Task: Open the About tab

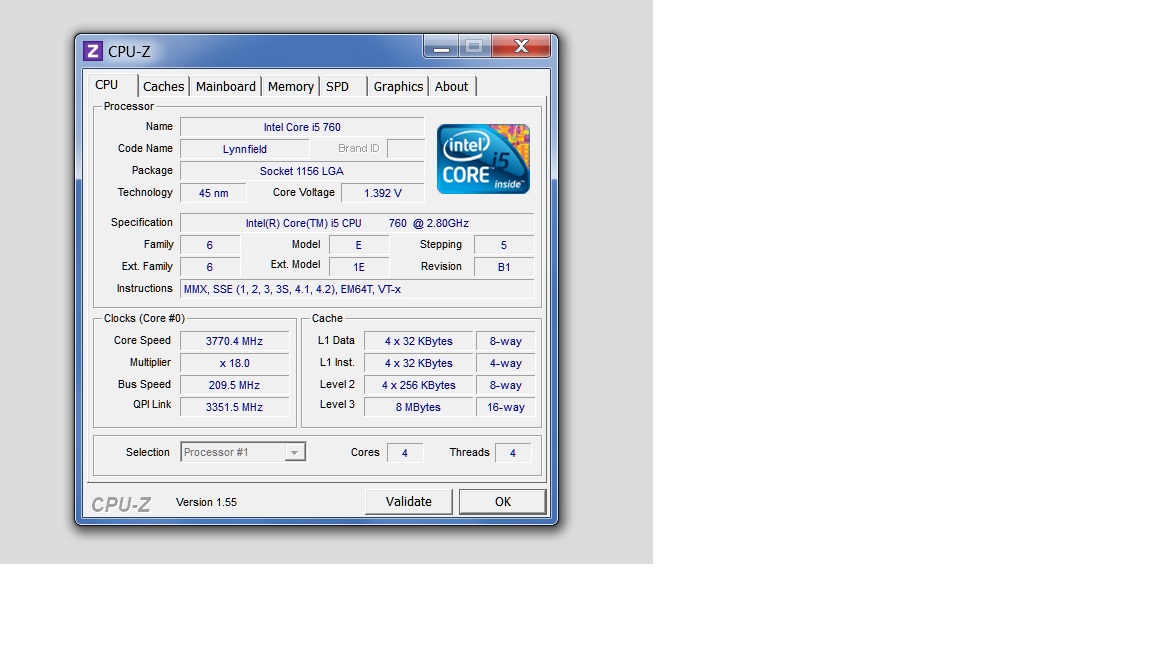Action: (451, 87)
